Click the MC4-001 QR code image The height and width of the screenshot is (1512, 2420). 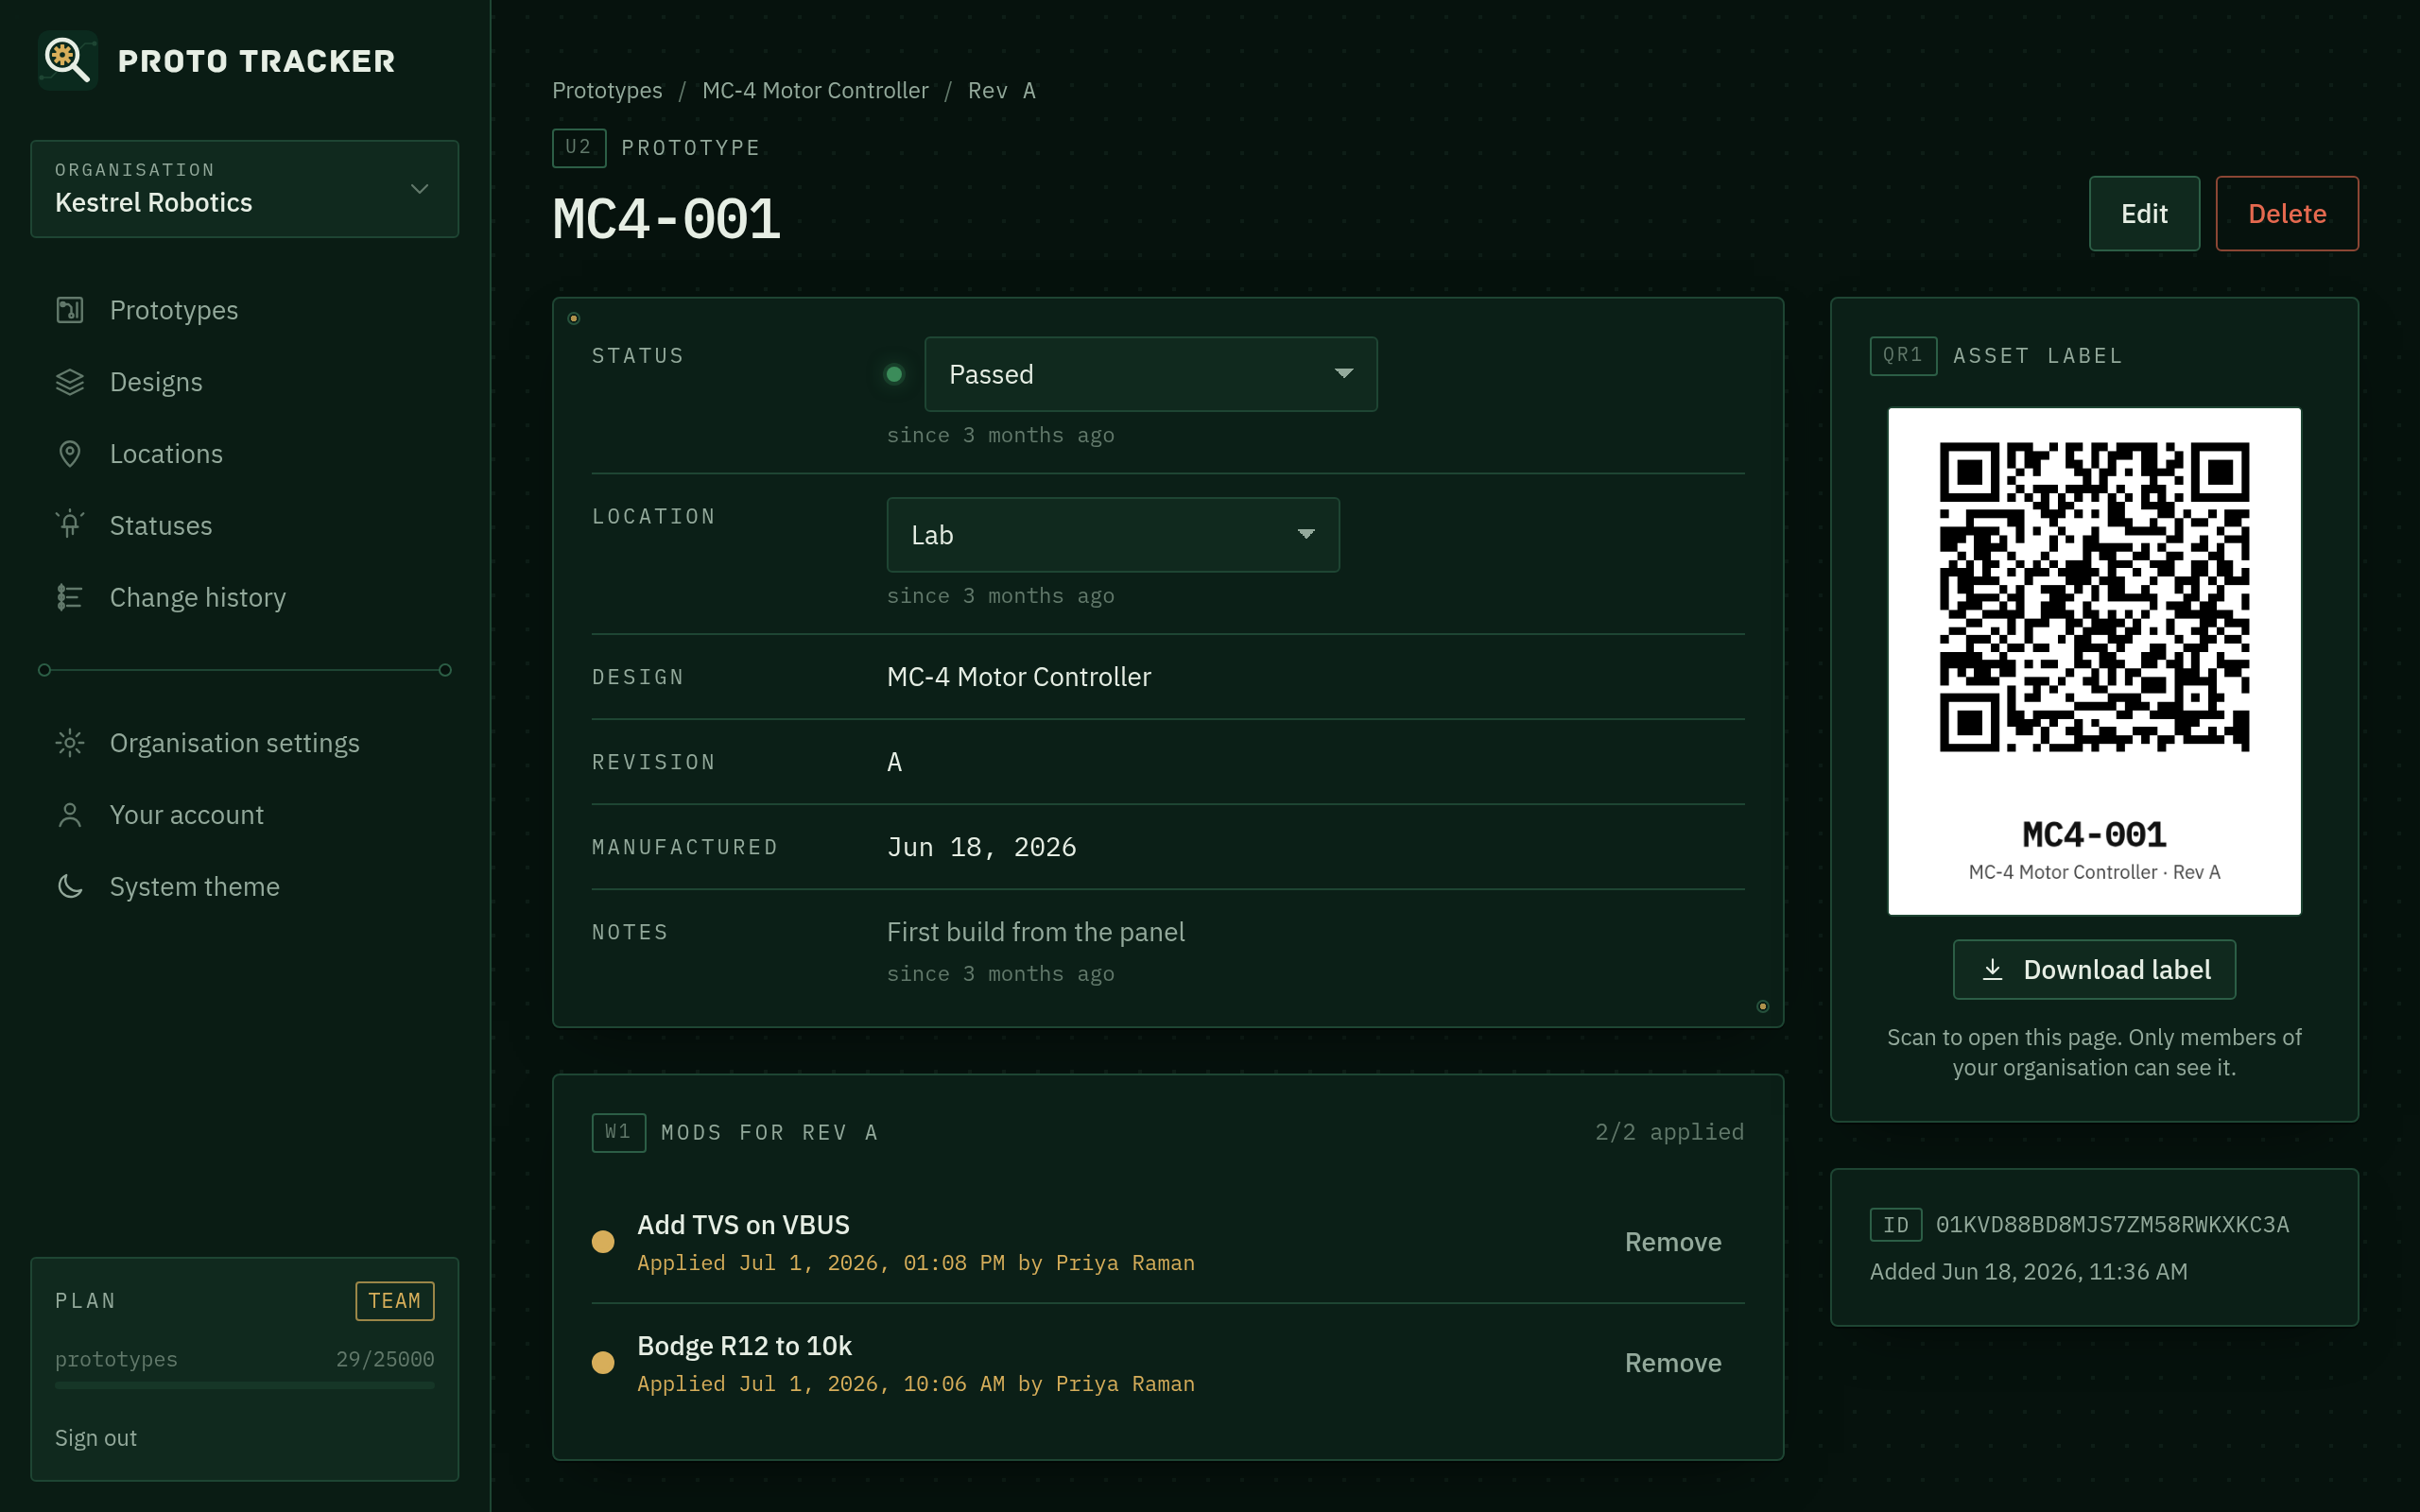pyautogui.click(x=2094, y=597)
